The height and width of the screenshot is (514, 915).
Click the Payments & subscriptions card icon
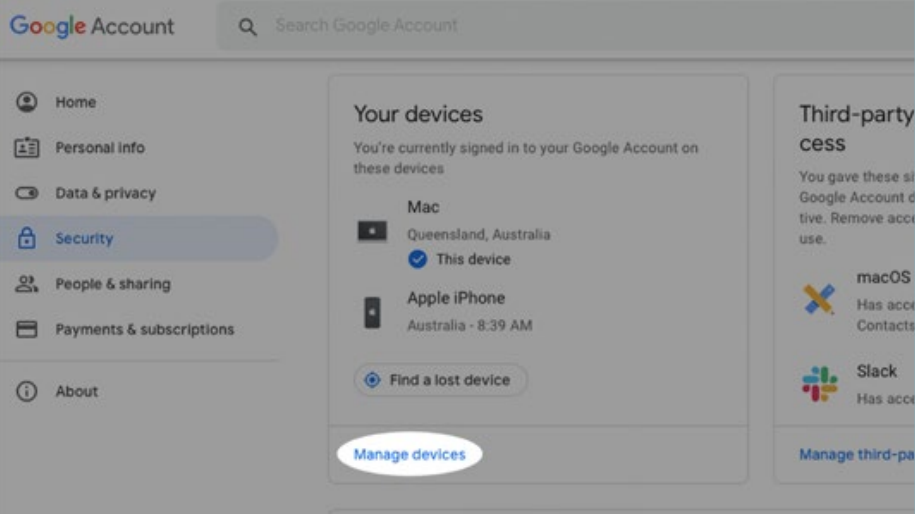click(27, 329)
